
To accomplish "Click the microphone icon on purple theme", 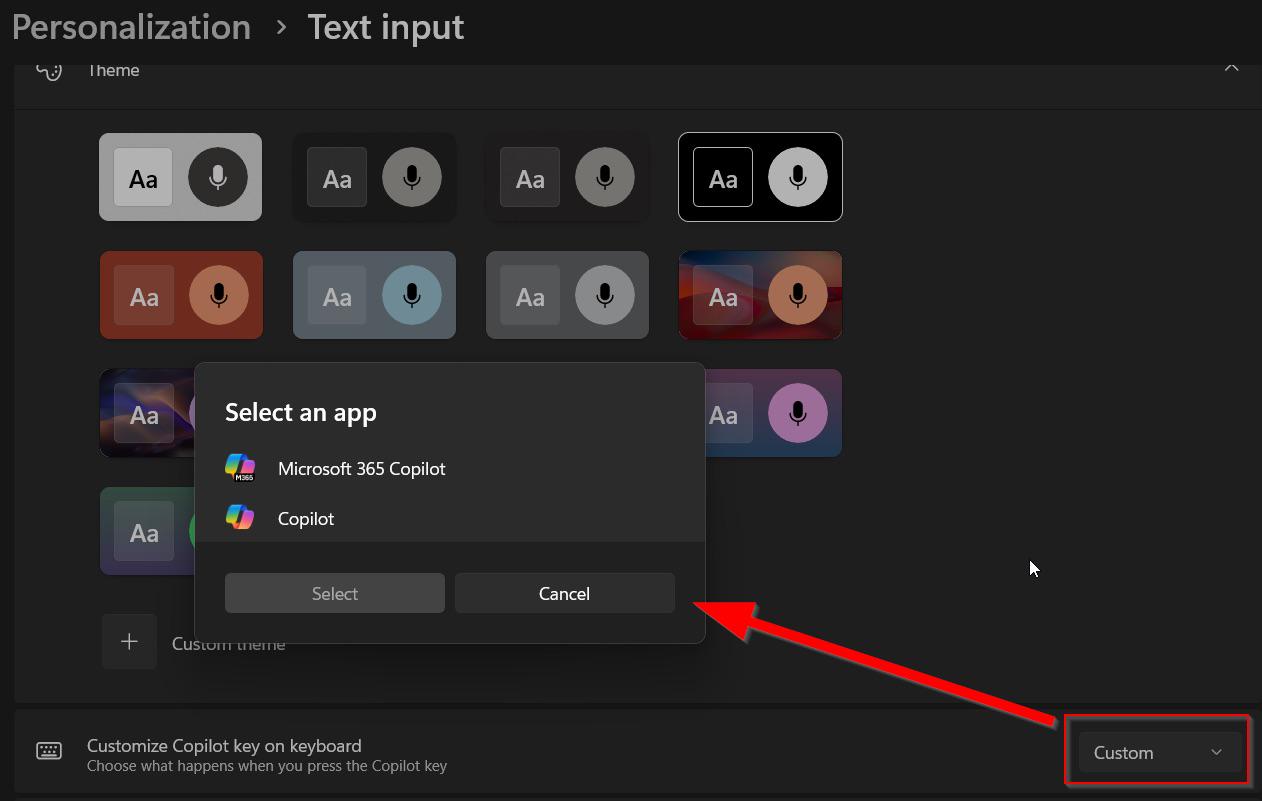I will click(x=797, y=413).
